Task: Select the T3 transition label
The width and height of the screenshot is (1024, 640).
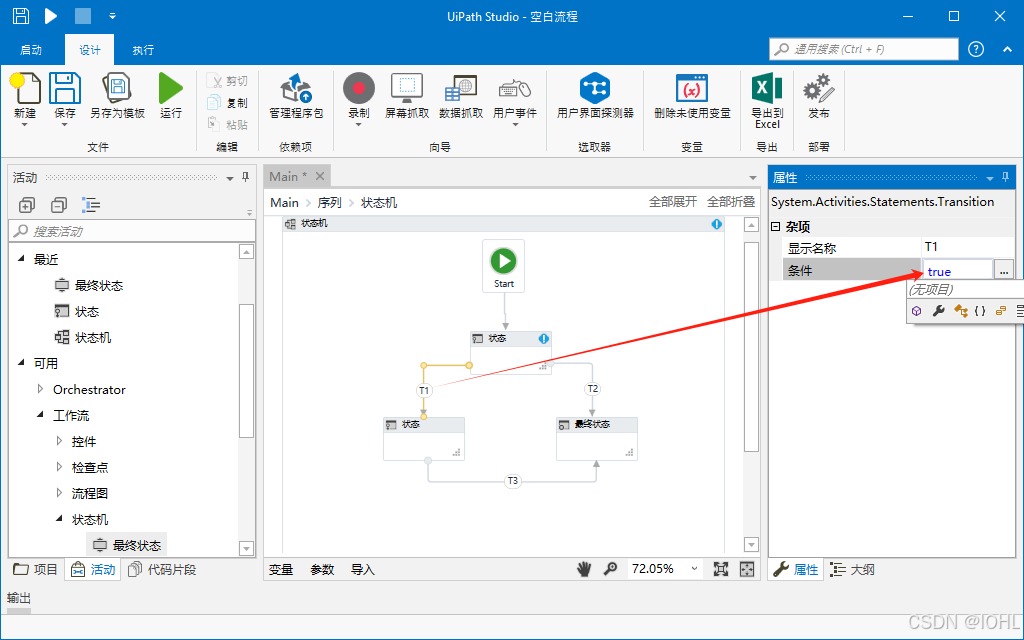Action: 513,481
